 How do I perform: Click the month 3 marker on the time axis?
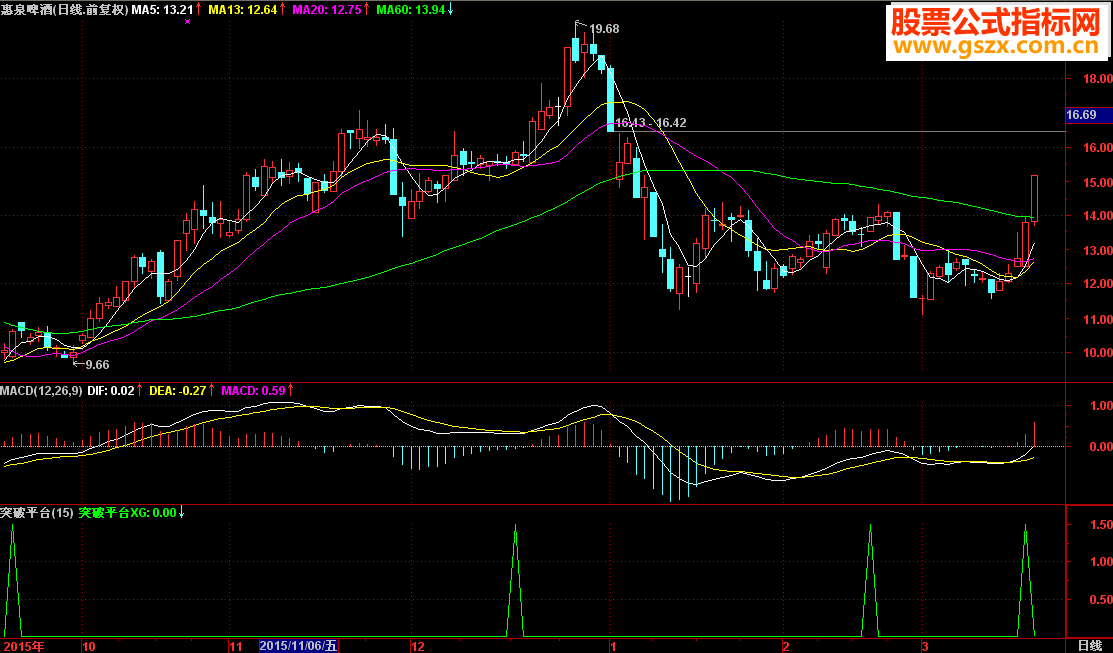pyautogui.click(x=924, y=646)
